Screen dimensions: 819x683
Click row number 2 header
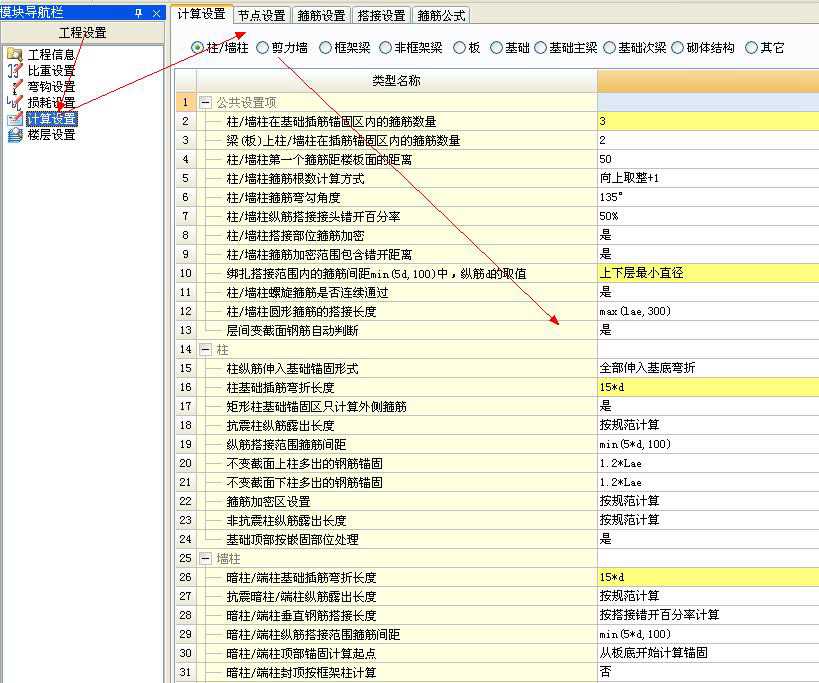point(185,121)
